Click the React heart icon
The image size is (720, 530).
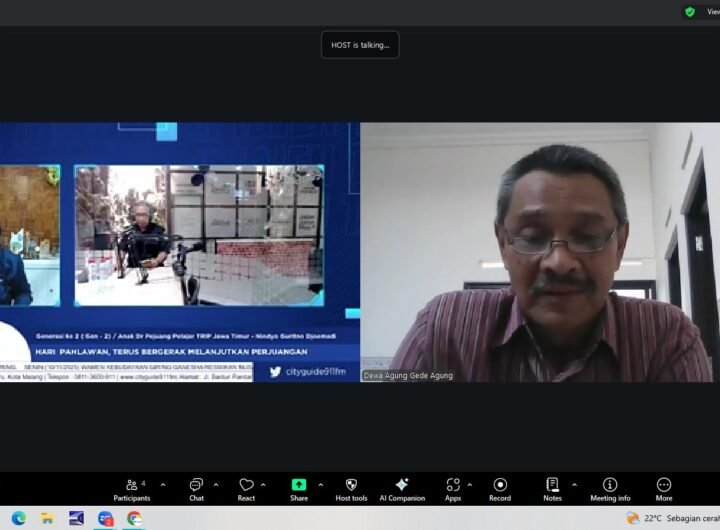[246, 485]
